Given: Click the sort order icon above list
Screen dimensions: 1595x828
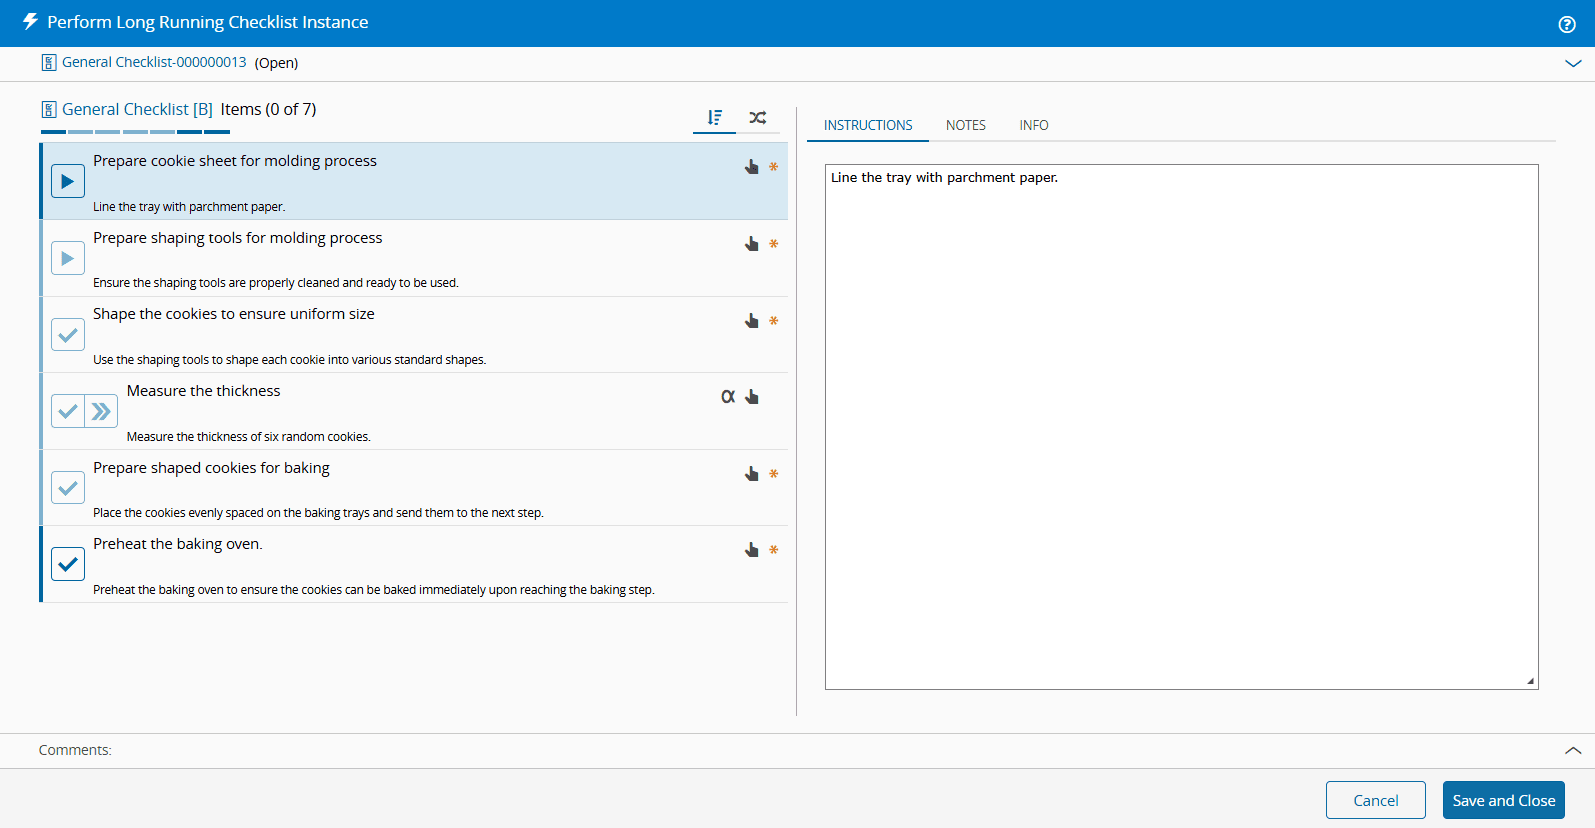Looking at the screenshot, I should 714,118.
